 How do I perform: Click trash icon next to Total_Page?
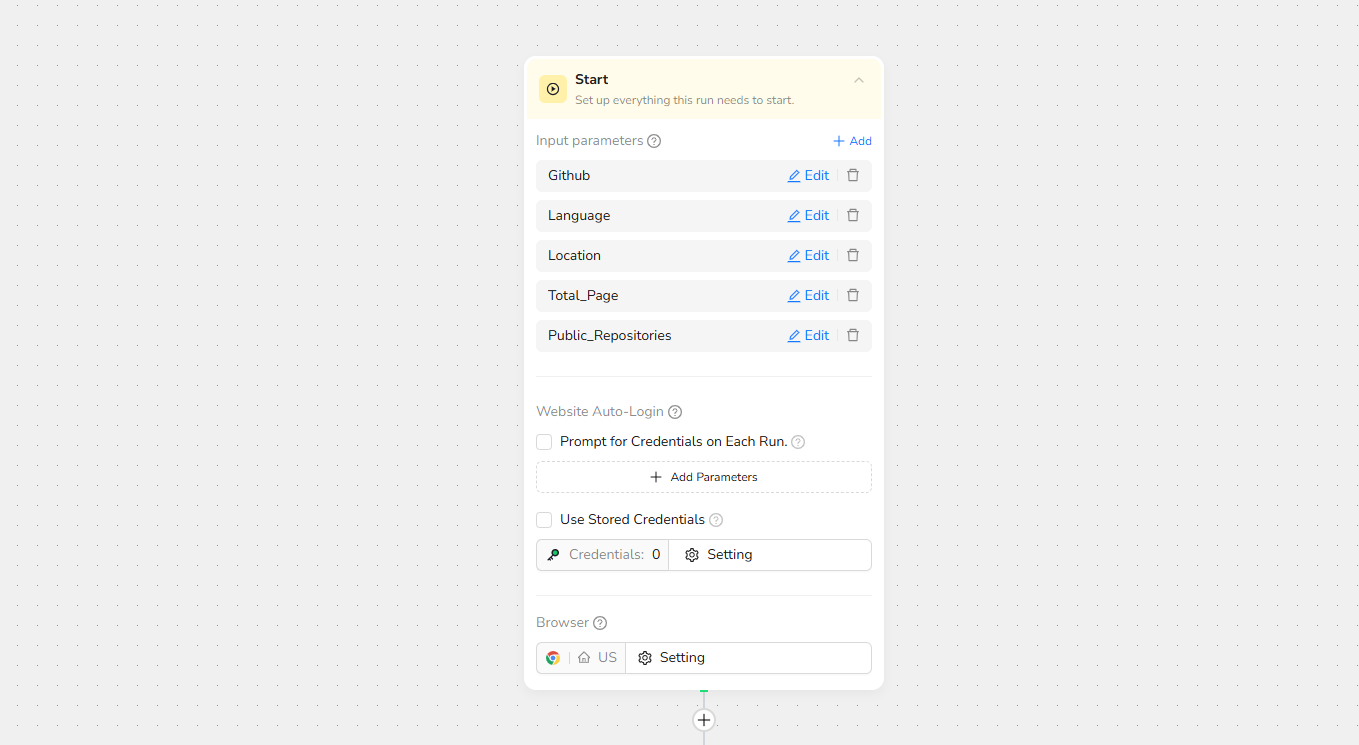[853, 296]
